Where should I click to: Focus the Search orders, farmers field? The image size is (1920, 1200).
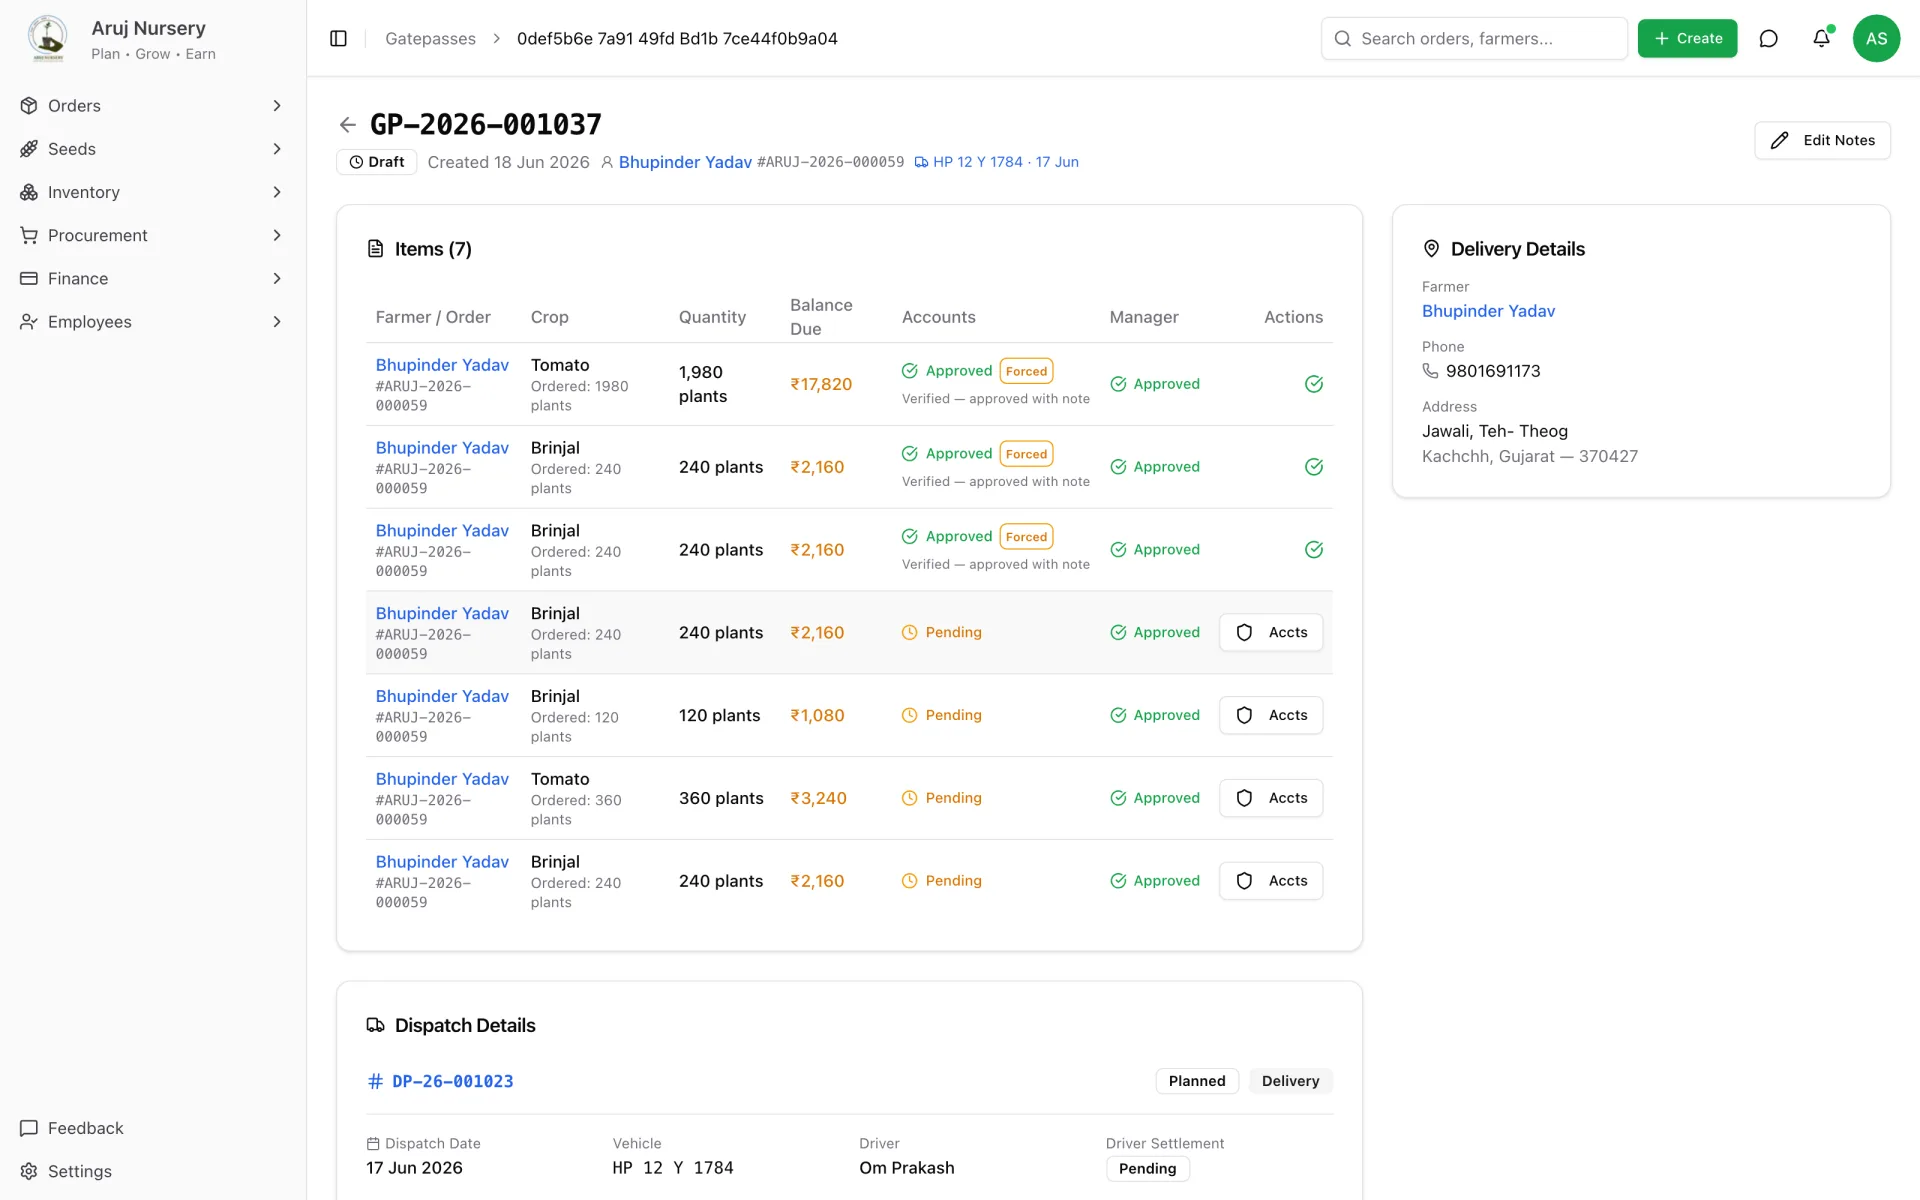point(1474,38)
